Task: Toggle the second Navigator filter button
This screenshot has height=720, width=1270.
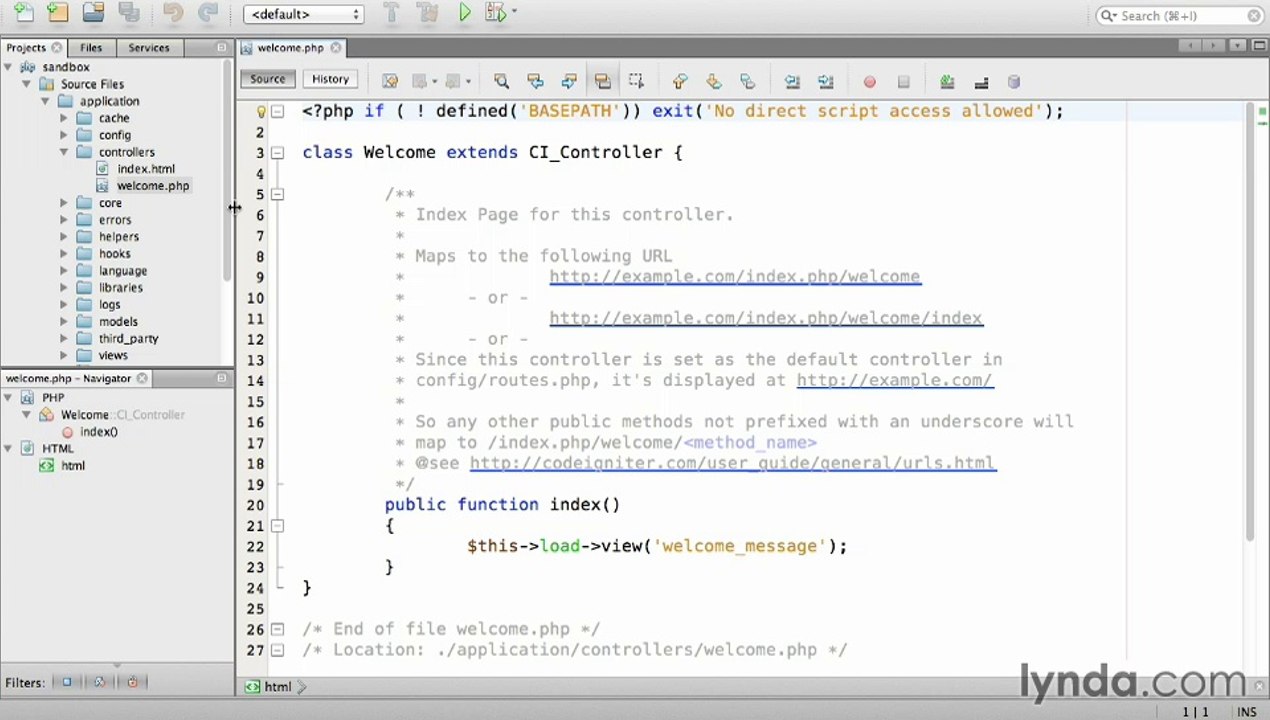Action: coord(99,682)
